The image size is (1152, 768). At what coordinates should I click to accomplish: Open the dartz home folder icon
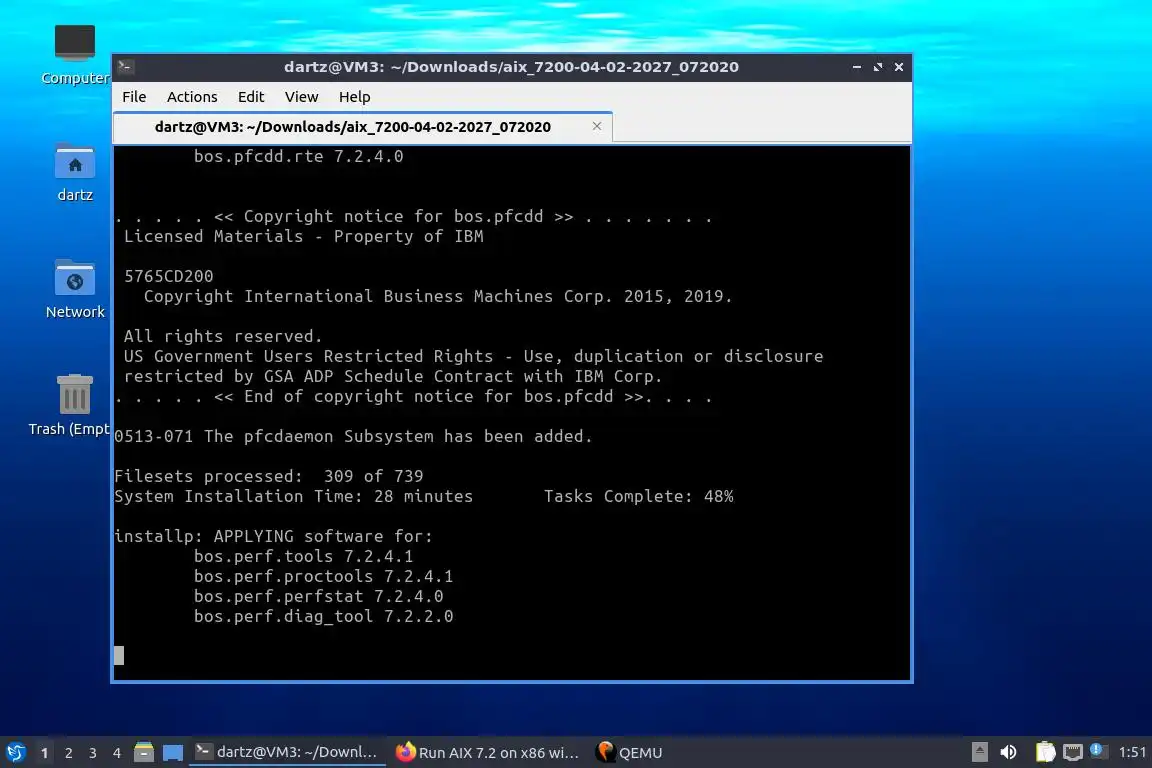tap(75, 173)
